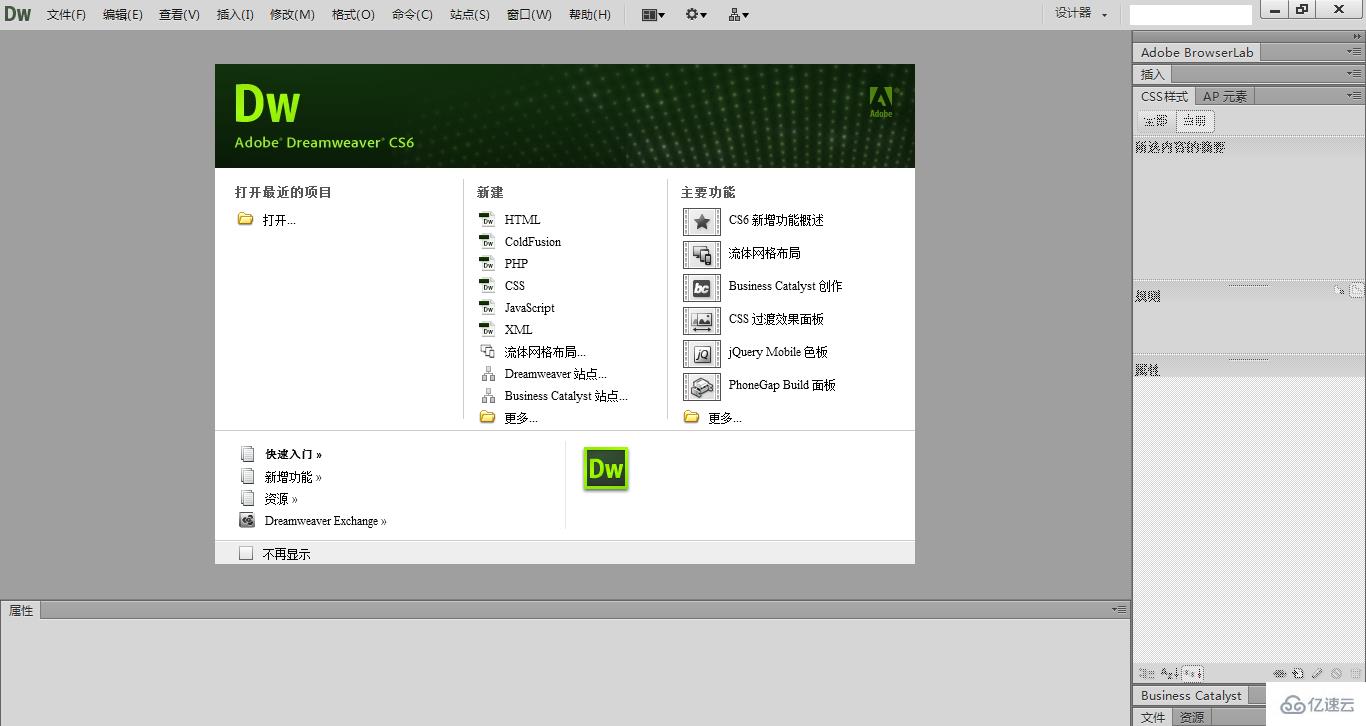Viewport: 1366px width, 726px height.
Task: Open the 编辑(E) menu
Action: click(123, 14)
